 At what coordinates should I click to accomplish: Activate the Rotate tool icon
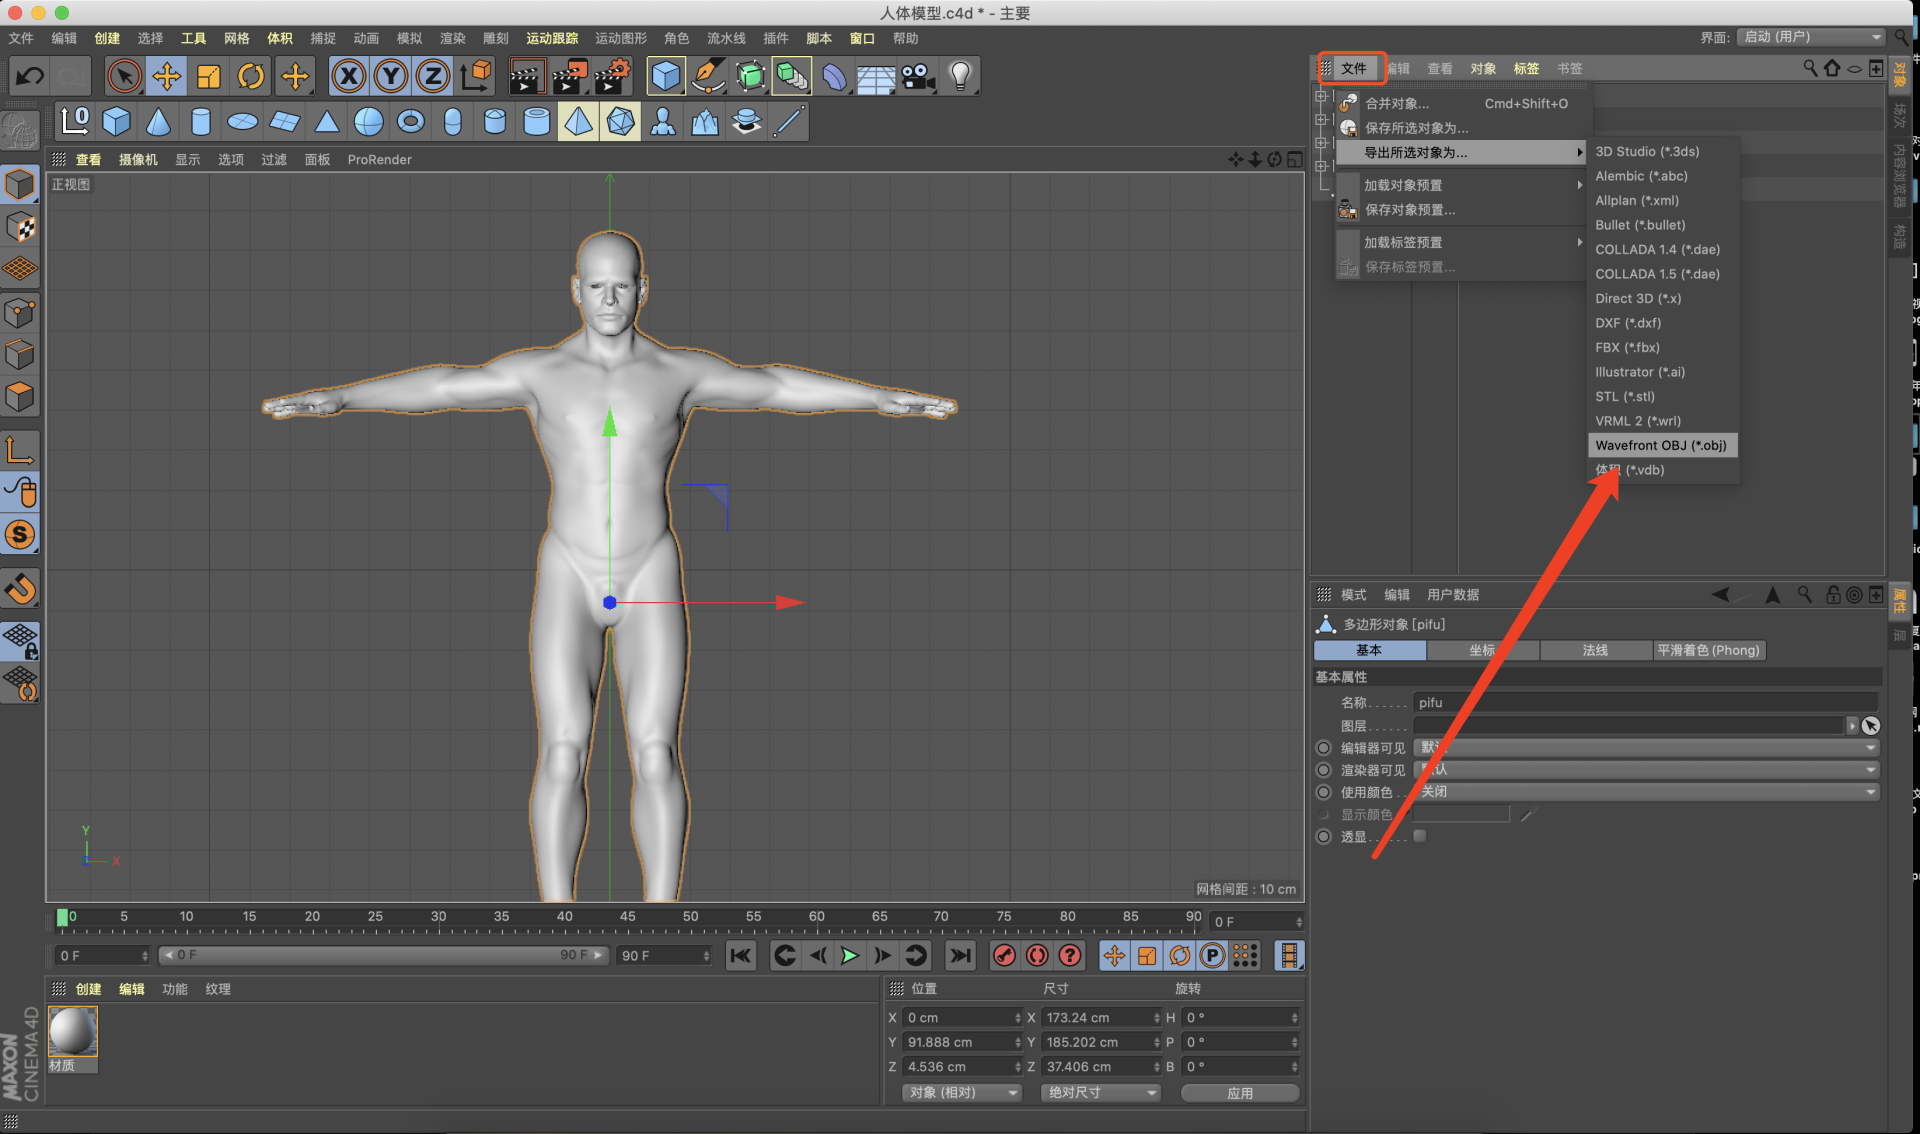click(x=251, y=76)
